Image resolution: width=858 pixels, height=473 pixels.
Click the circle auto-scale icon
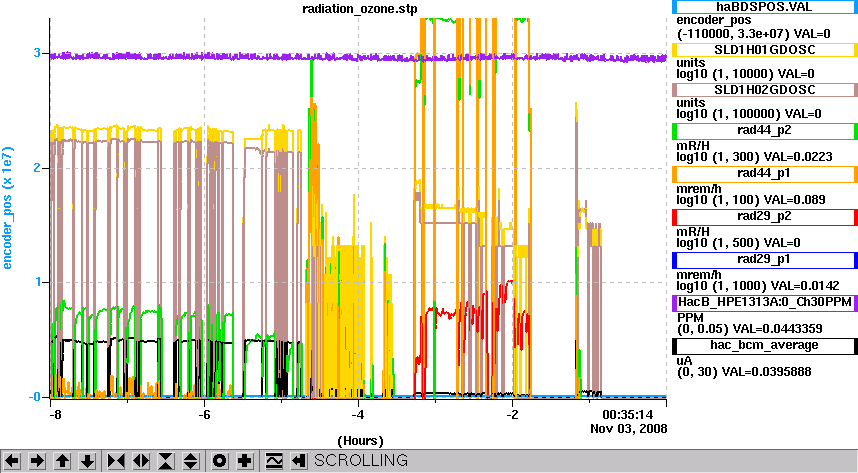coord(219,461)
